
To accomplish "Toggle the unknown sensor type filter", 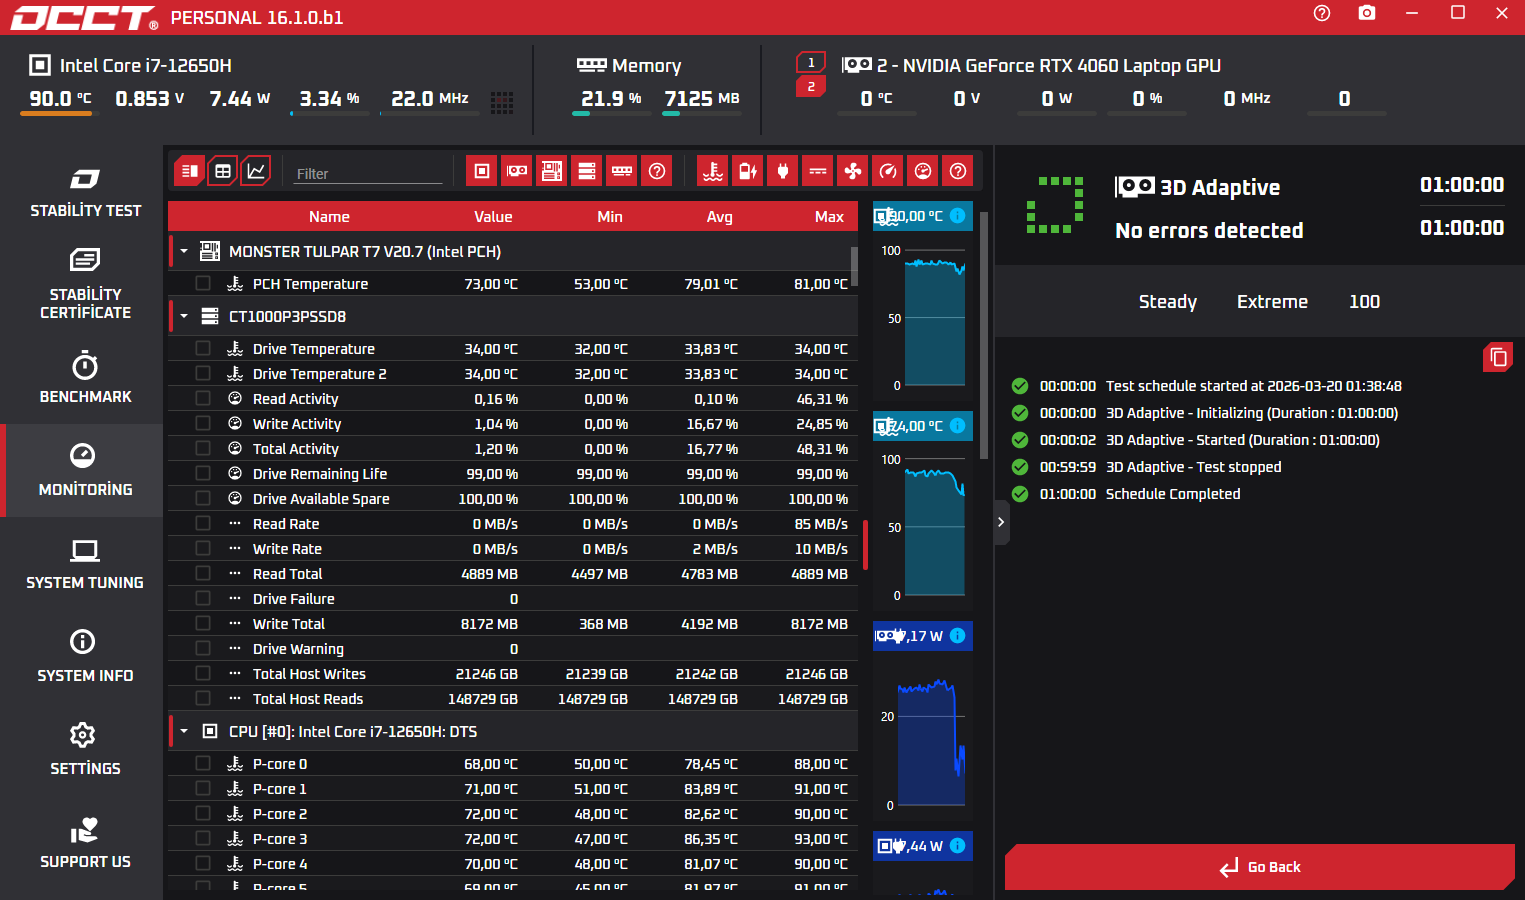I will pos(958,171).
